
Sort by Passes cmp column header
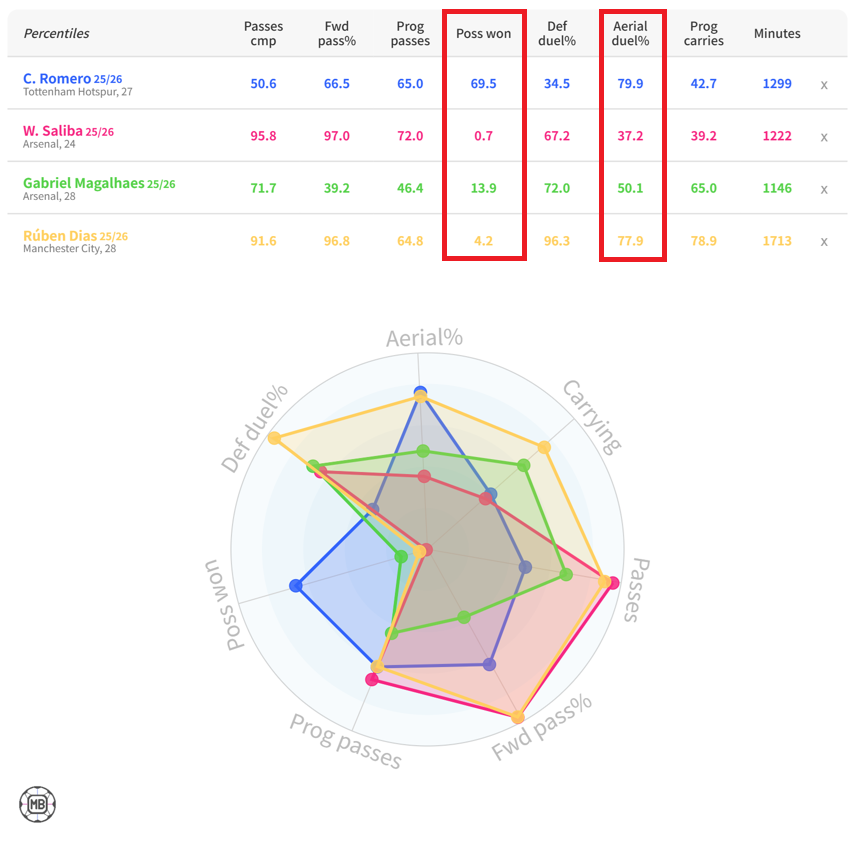click(264, 33)
